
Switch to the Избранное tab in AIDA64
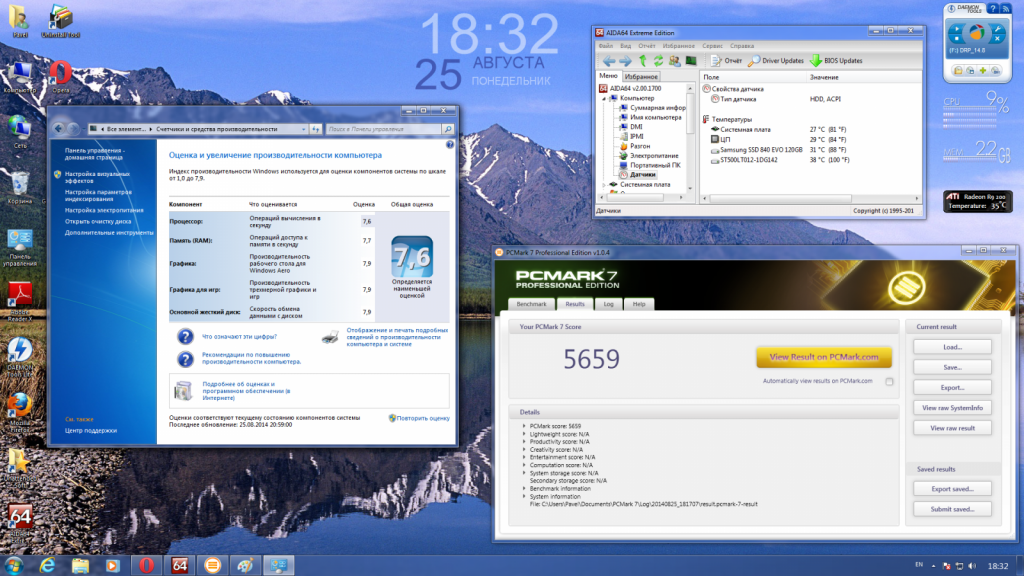tap(641, 77)
